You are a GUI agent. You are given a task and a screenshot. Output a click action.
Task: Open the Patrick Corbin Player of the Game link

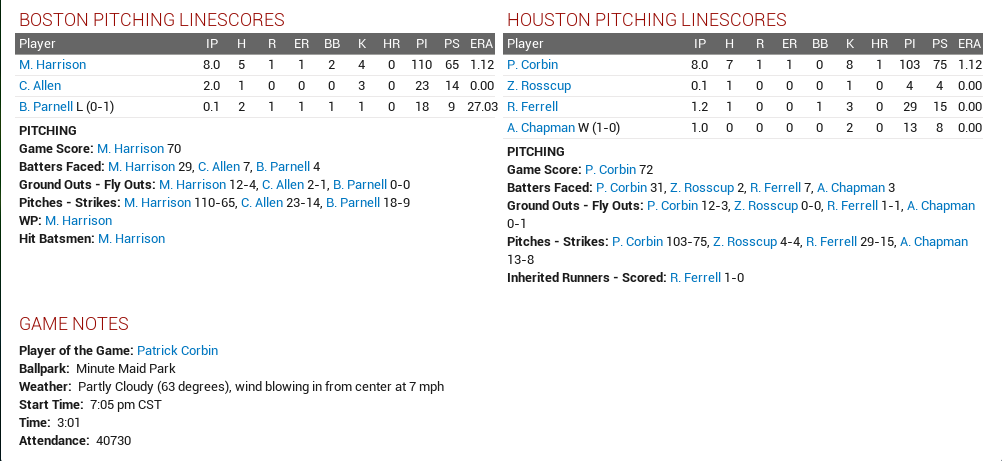point(178,350)
